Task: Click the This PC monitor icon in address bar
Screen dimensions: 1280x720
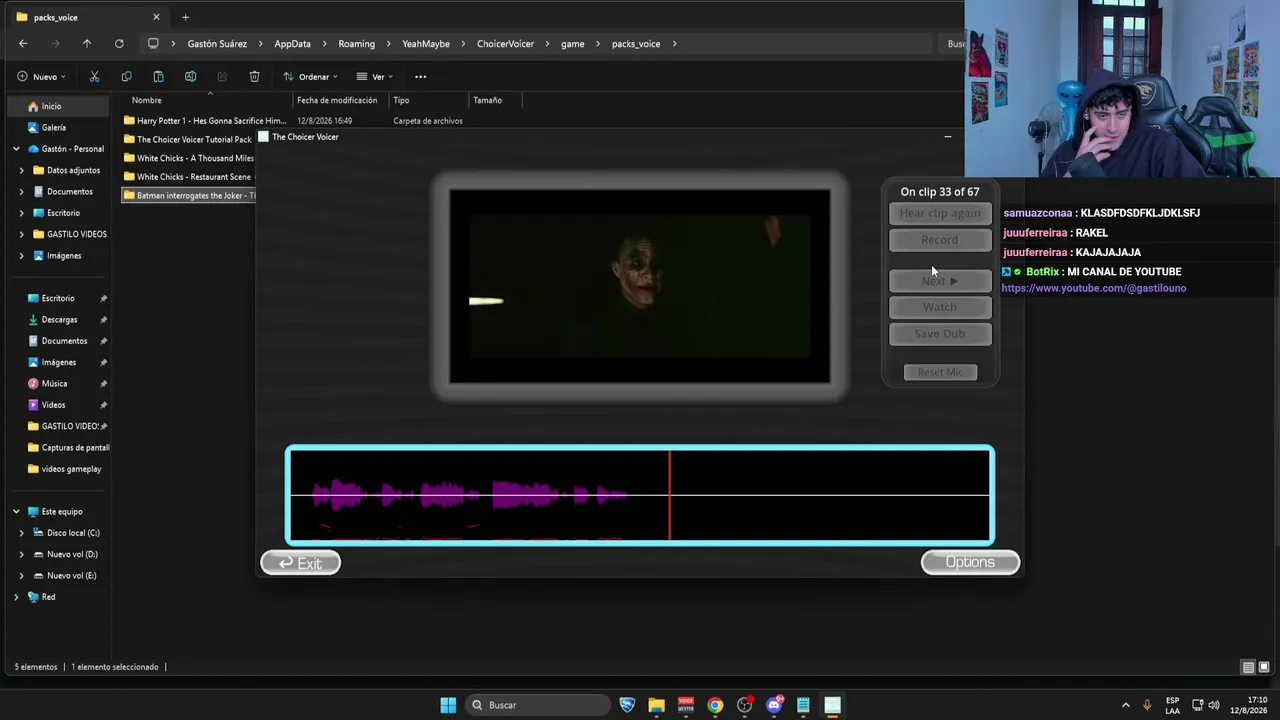Action: point(153,43)
